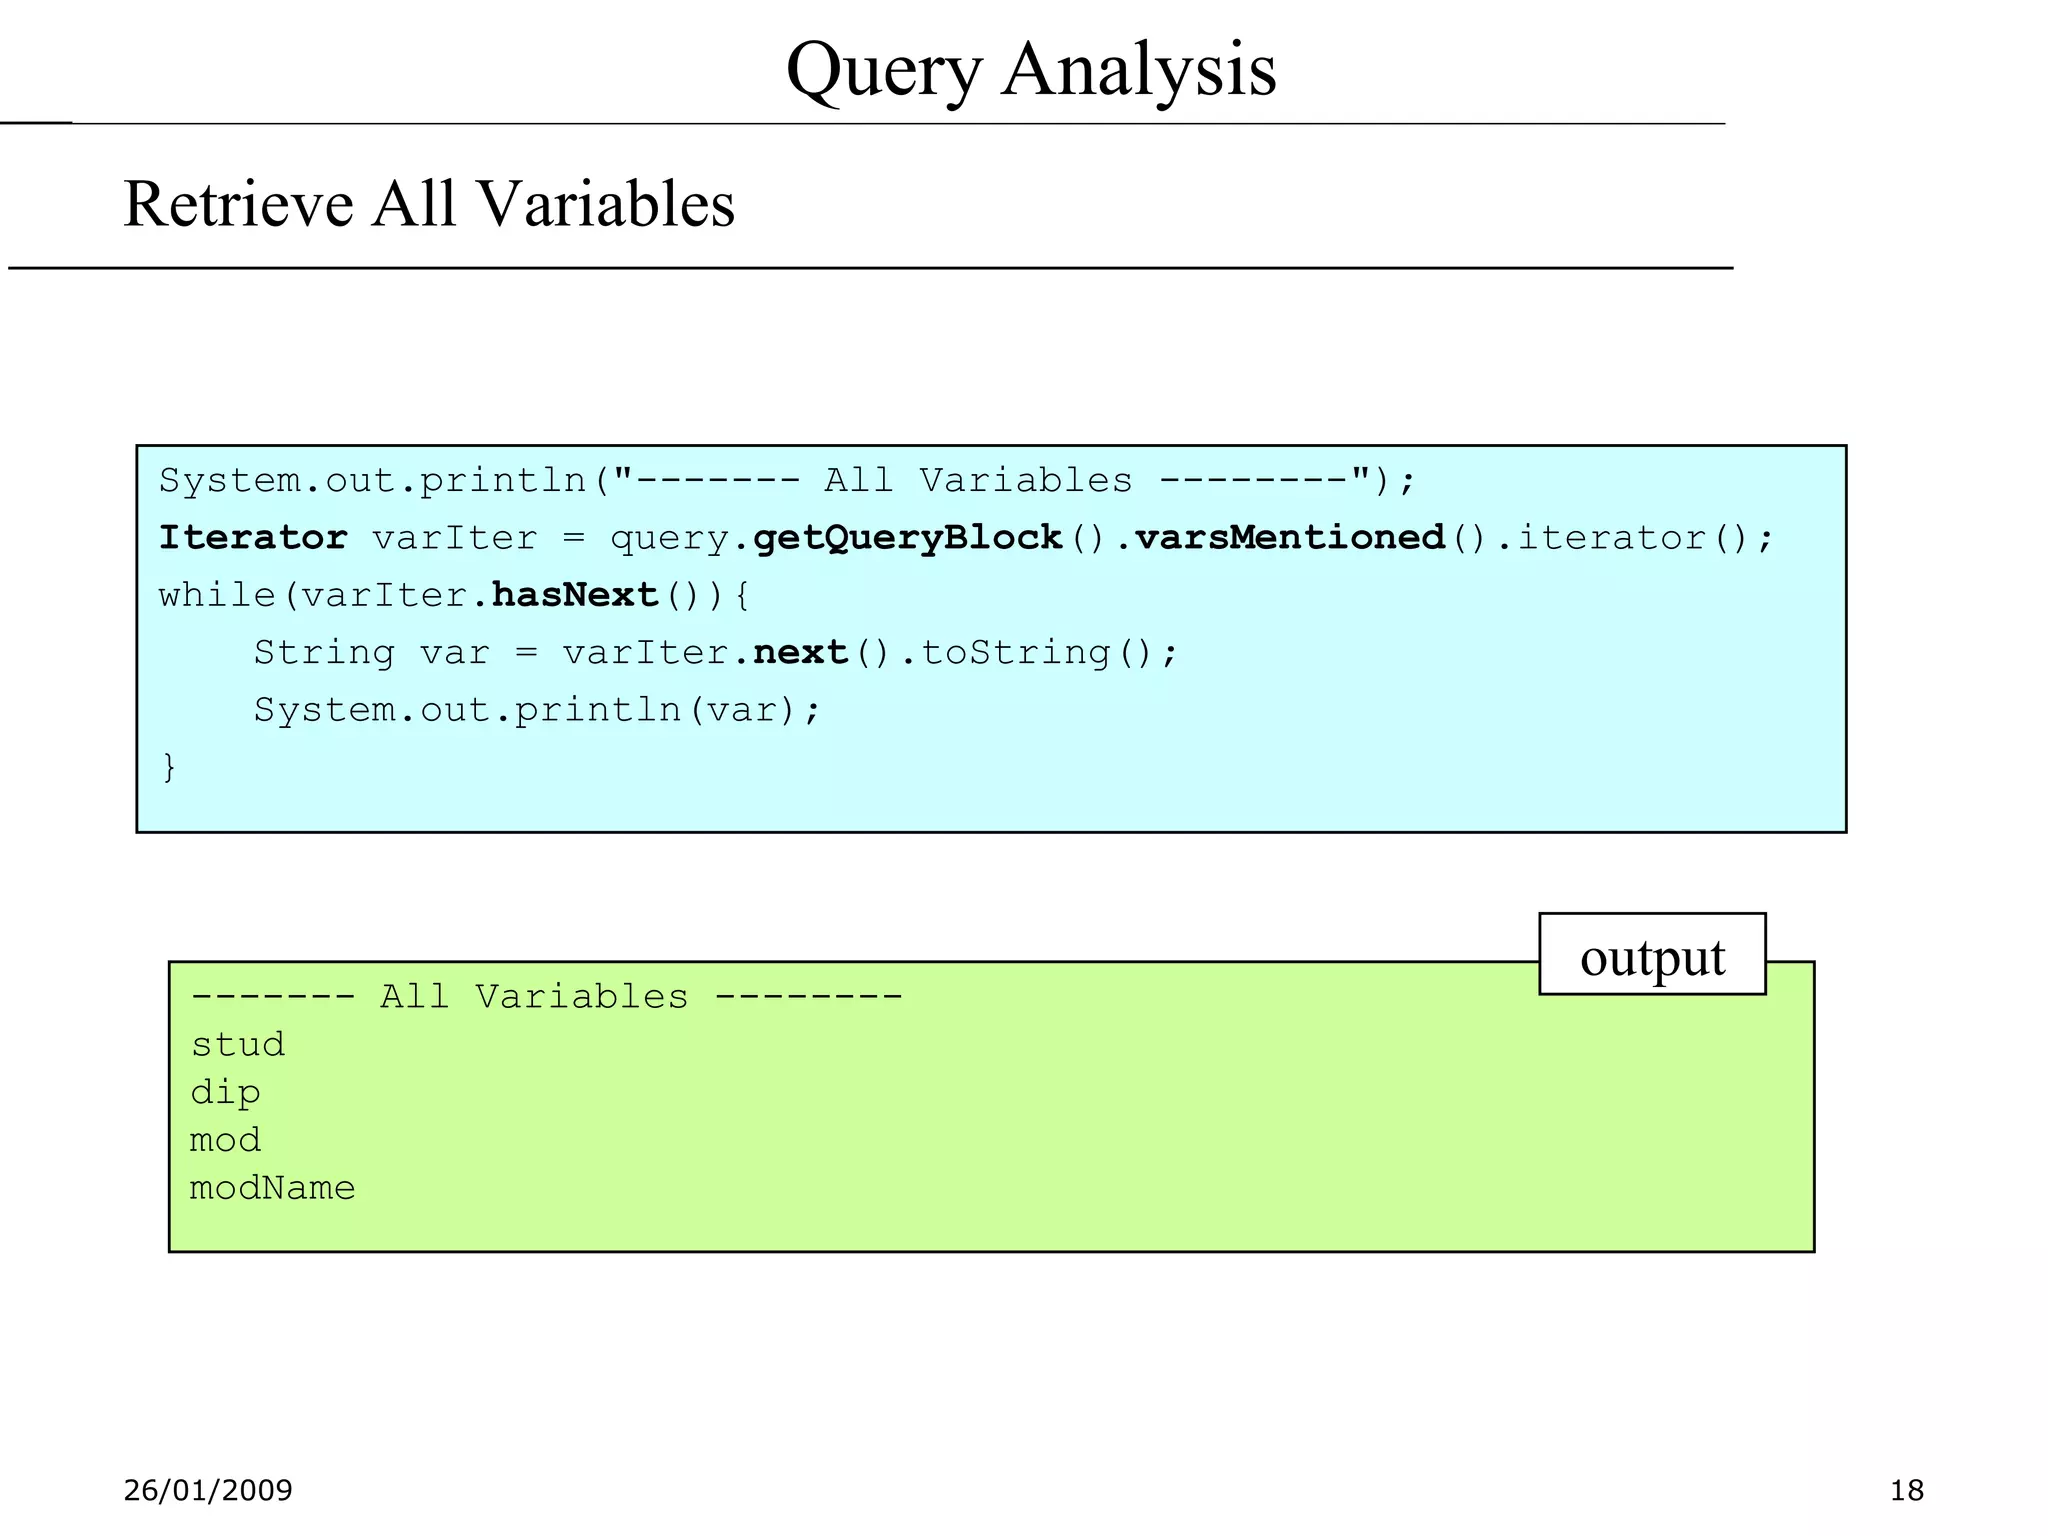Image resolution: width=2048 pixels, height=1536 pixels.
Task: Select 'dip' in the output box
Action: click(x=226, y=1093)
